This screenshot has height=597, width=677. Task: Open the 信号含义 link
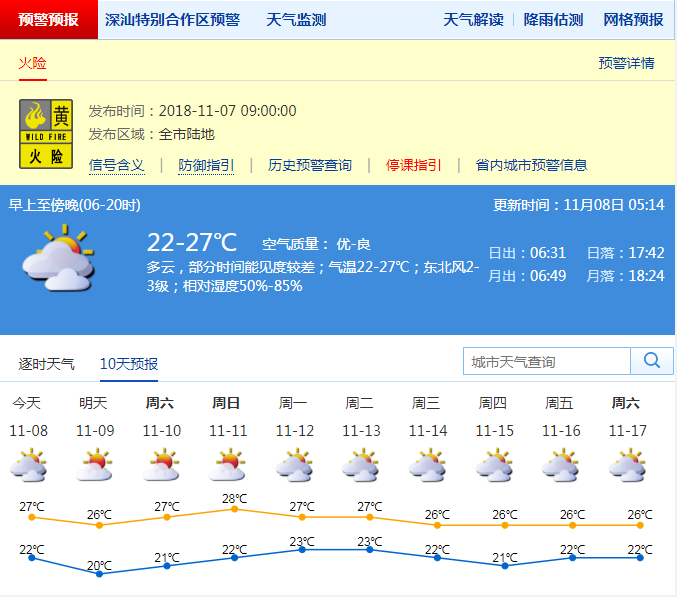(117, 165)
